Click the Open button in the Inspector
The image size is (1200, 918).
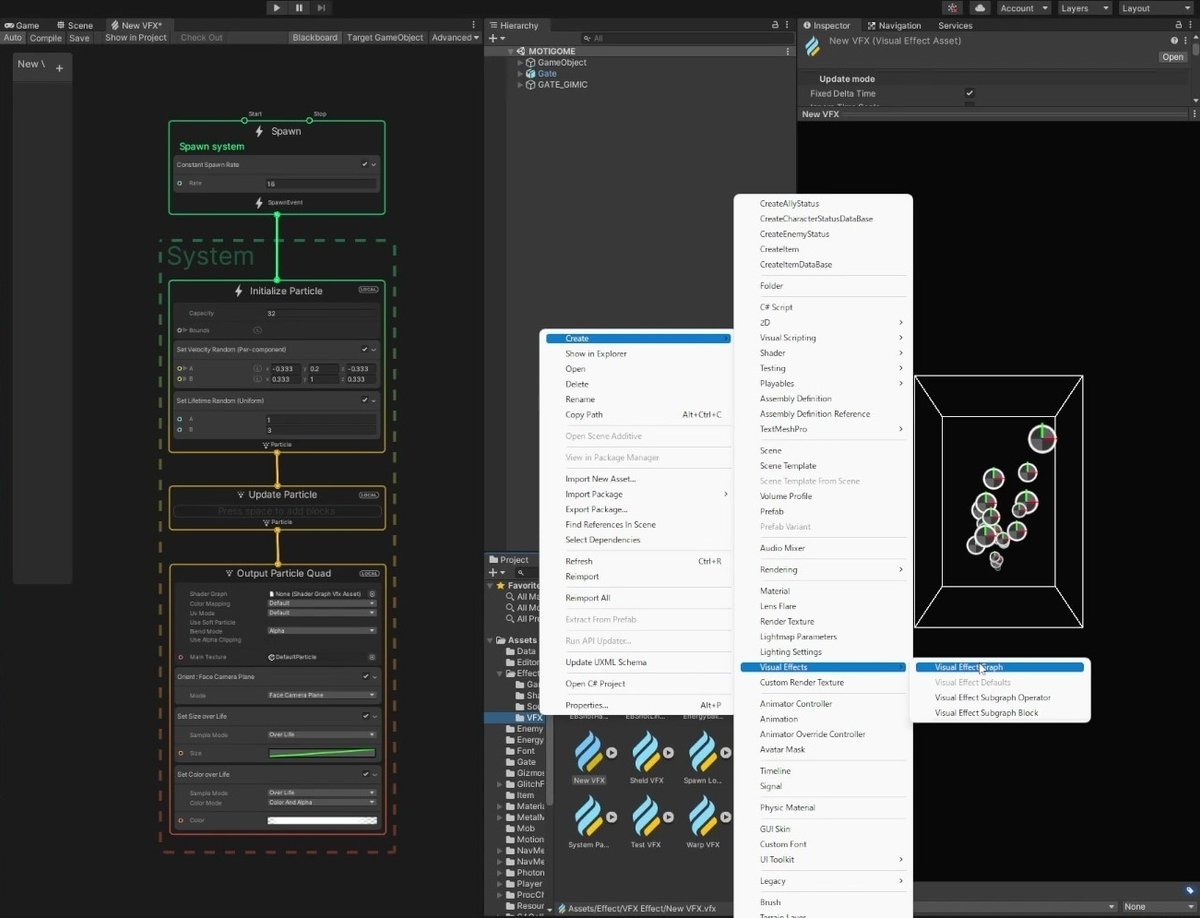[1172, 57]
